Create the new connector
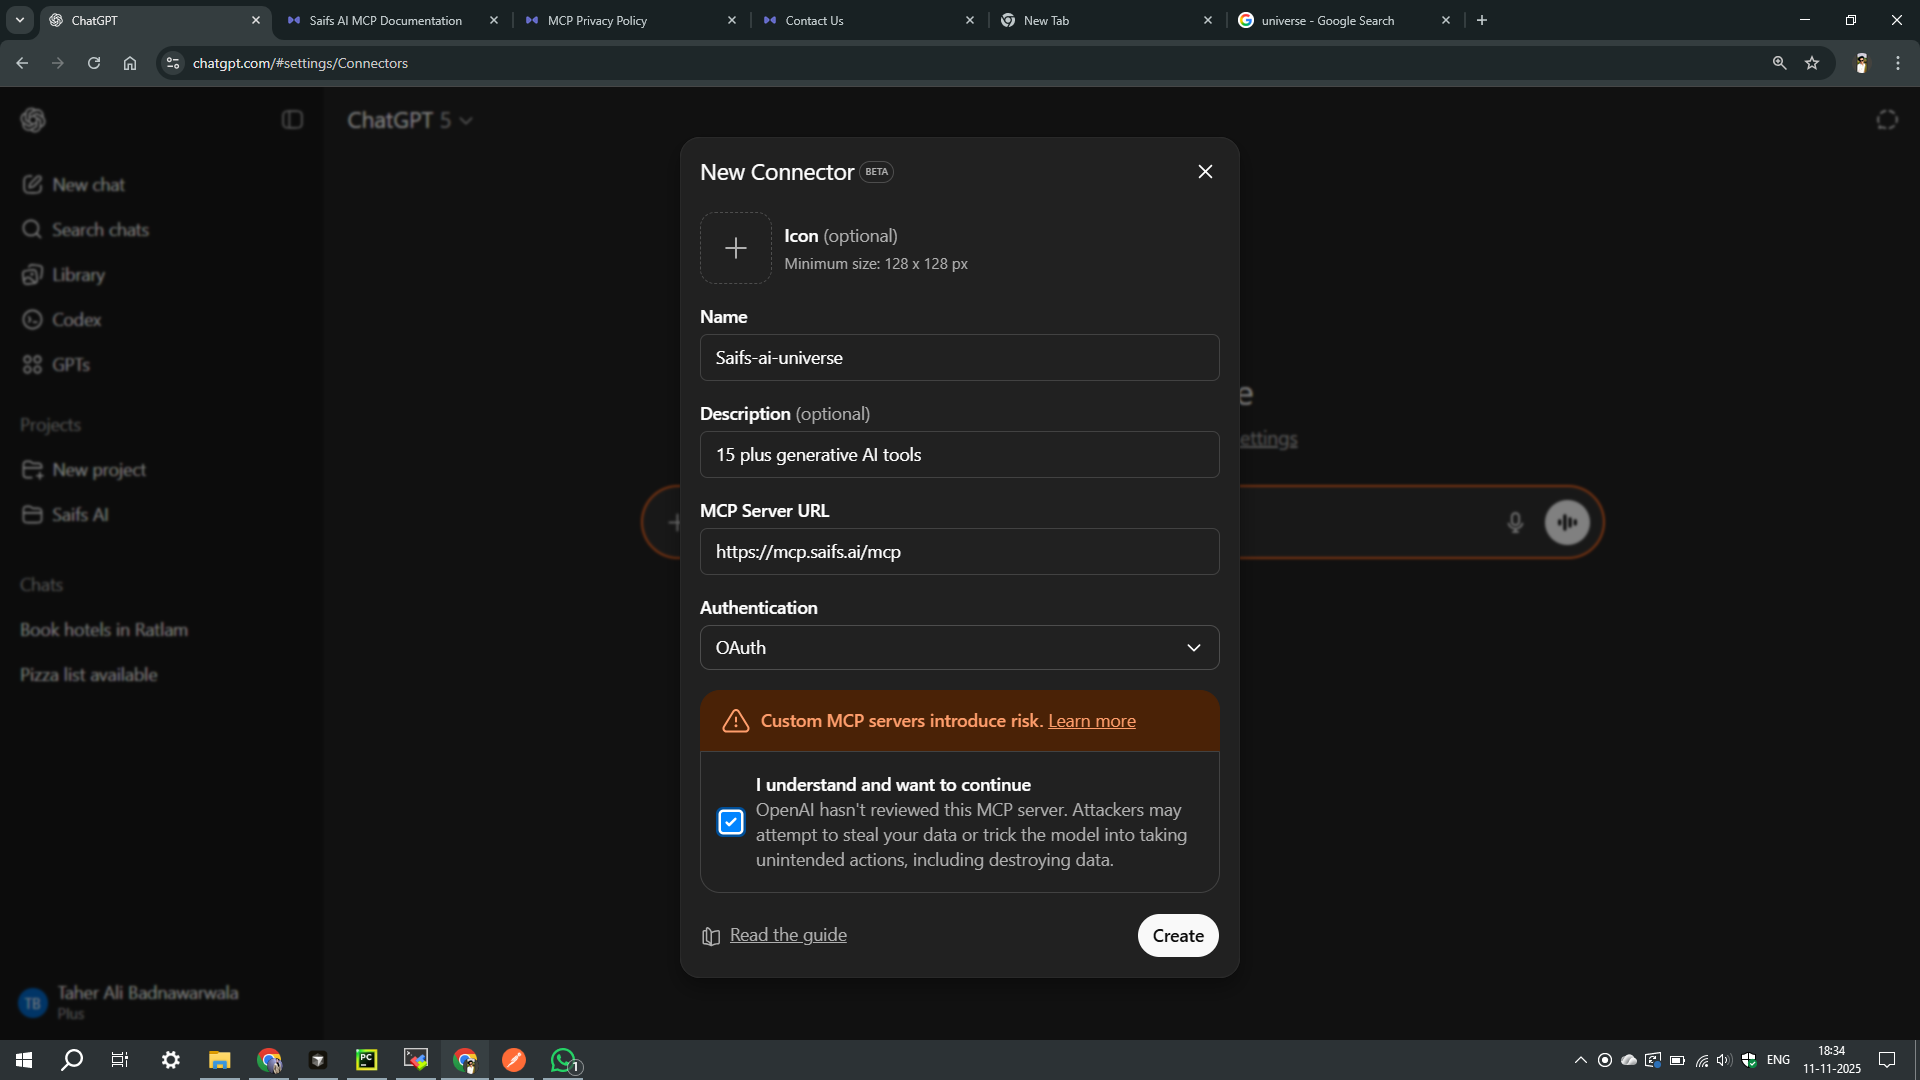This screenshot has height=1080, width=1920. click(x=1178, y=936)
